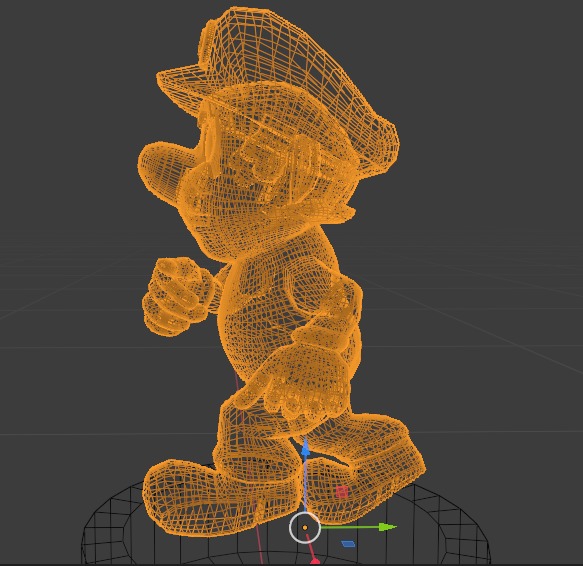Click the red square plane handle
This screenshot has height=566, width=583.
tap(341, 492)
